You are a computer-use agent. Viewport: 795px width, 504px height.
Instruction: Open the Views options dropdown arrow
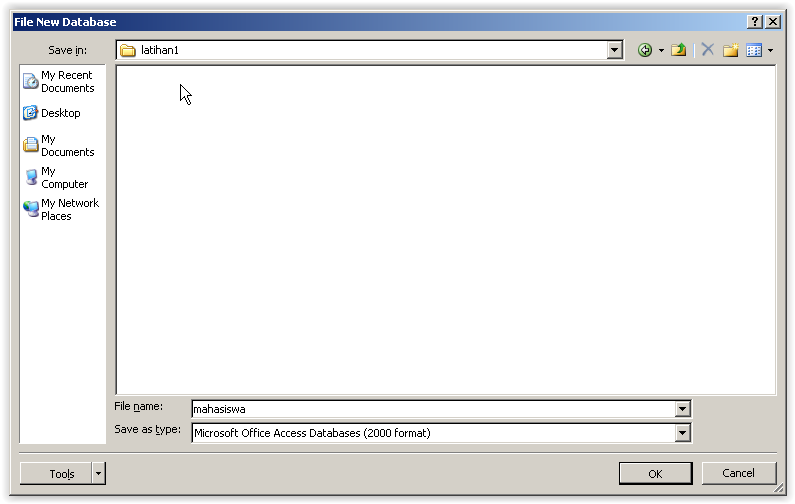point(770,50)
